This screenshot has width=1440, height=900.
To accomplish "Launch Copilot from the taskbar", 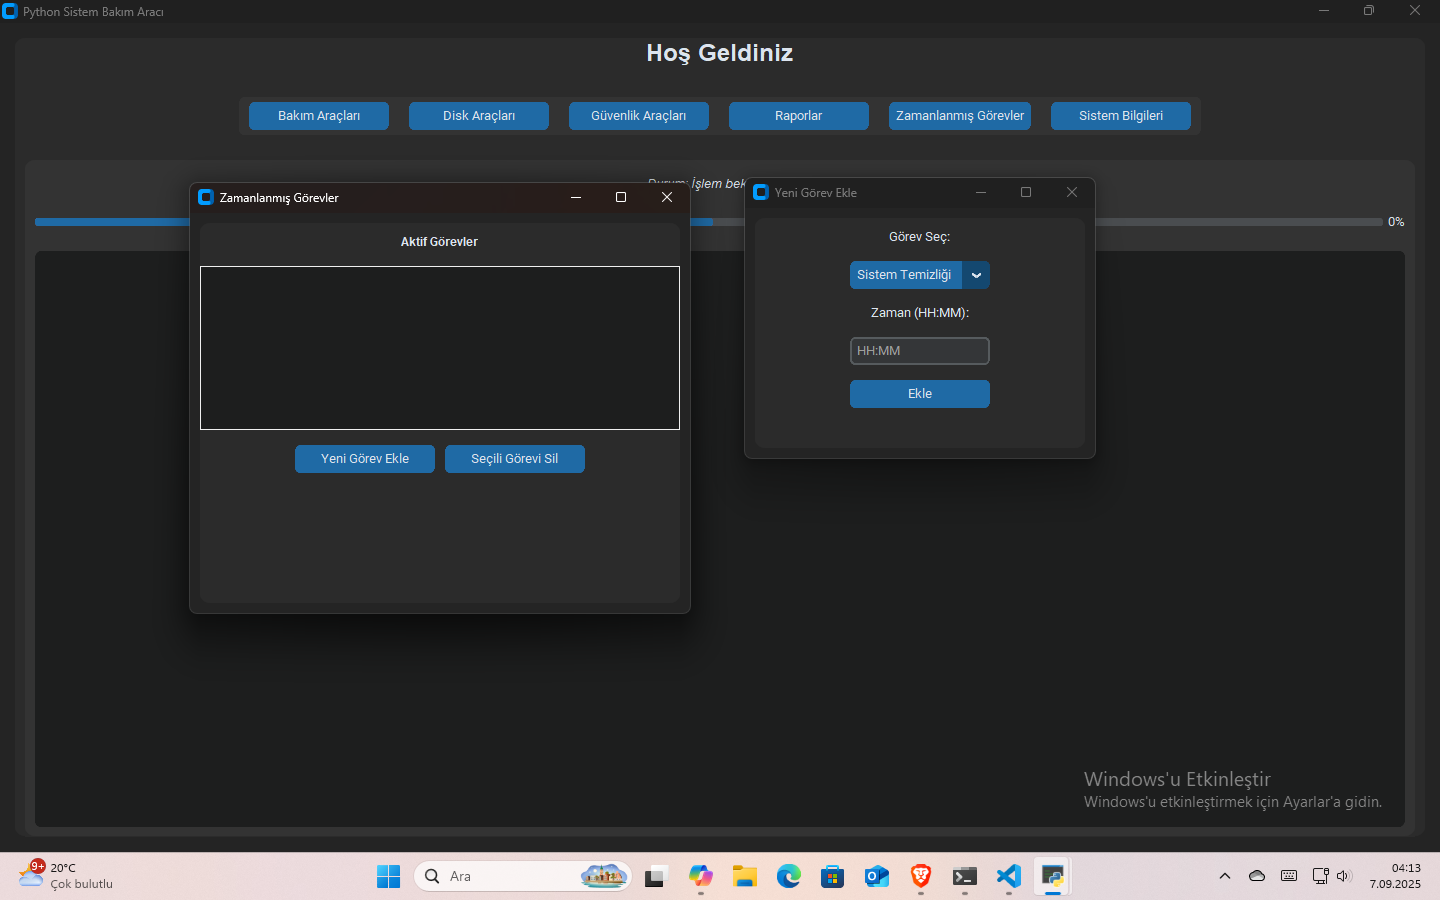I will click(x=701, y=877).
